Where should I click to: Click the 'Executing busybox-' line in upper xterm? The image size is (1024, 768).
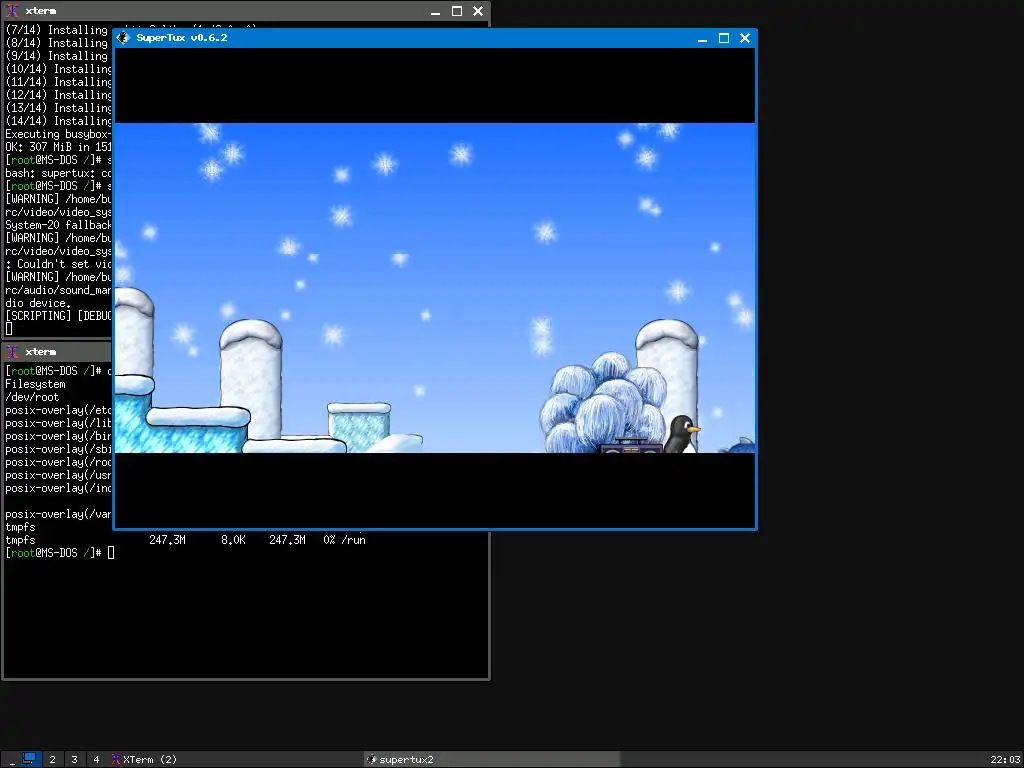(59, 135)
